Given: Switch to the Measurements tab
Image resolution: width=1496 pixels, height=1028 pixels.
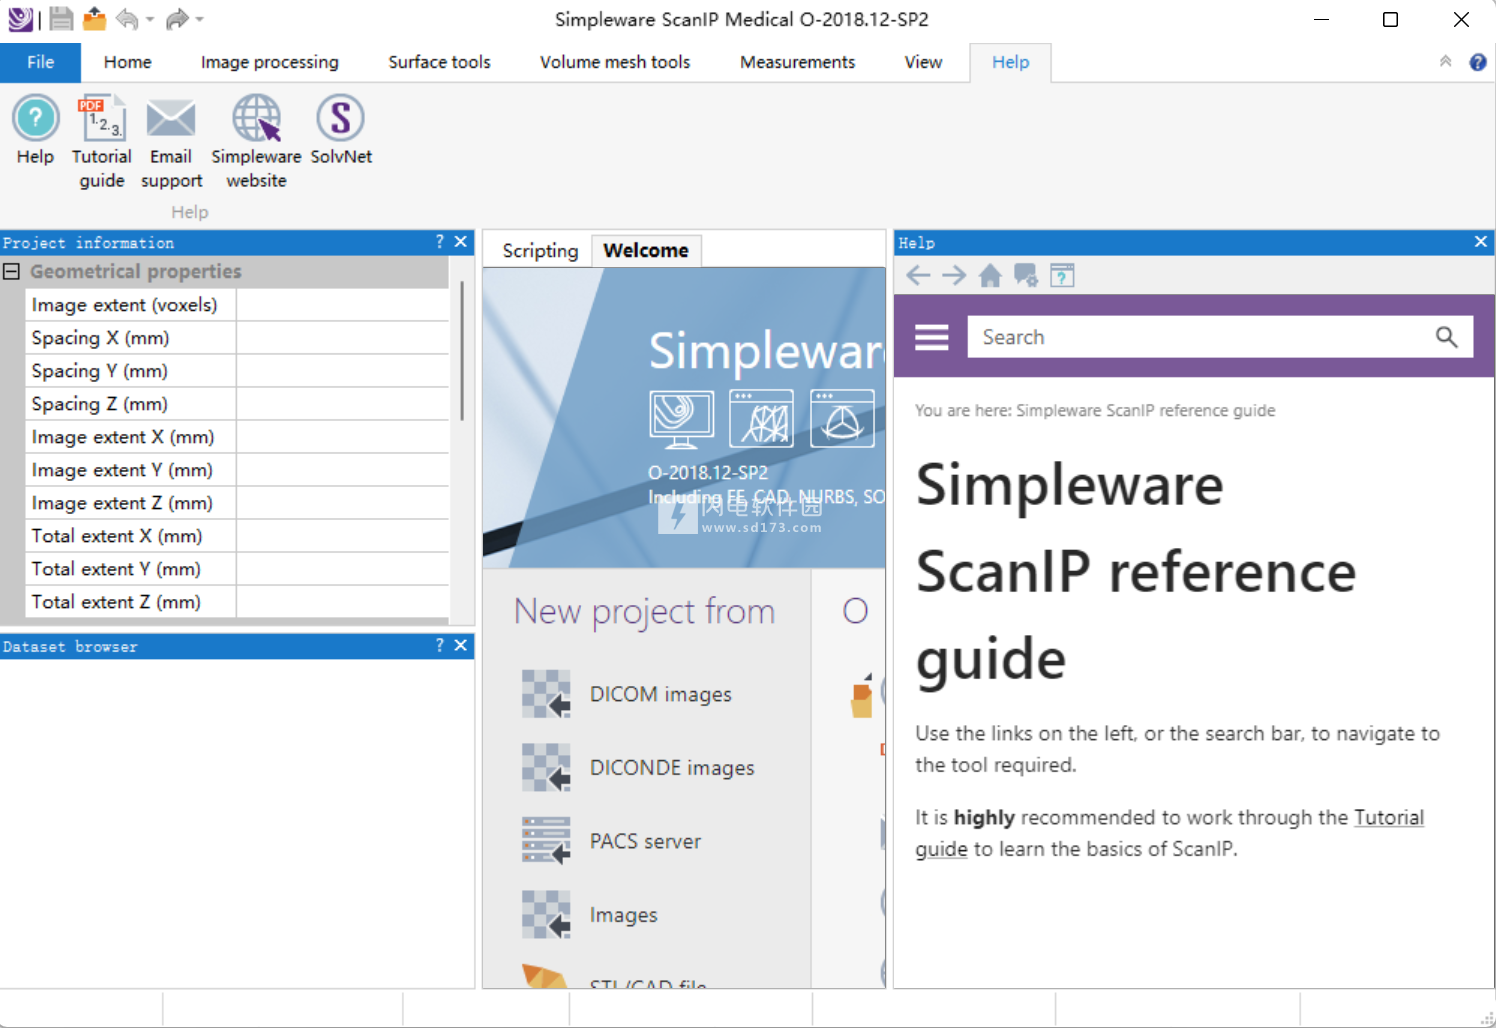Looking at the screenshot, I should (797, 62).
